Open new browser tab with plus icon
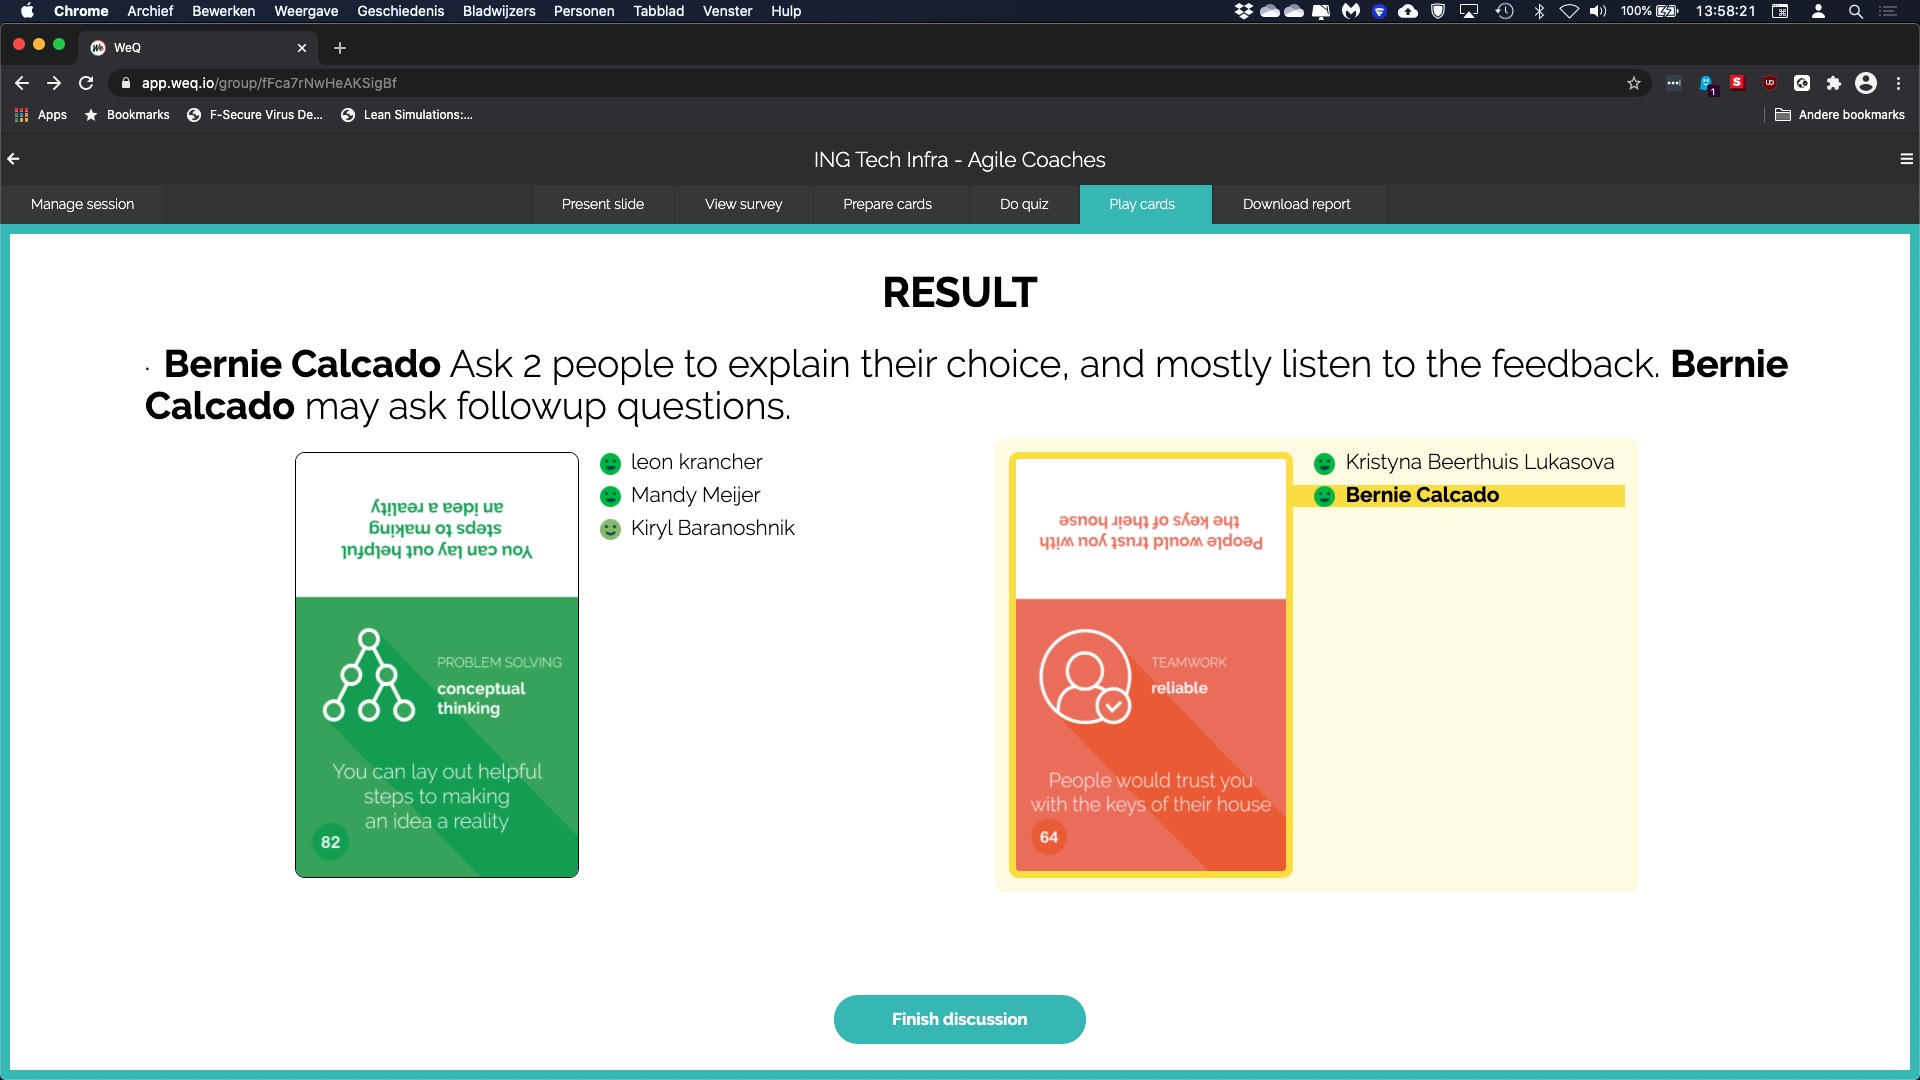 tap(340, 48)
